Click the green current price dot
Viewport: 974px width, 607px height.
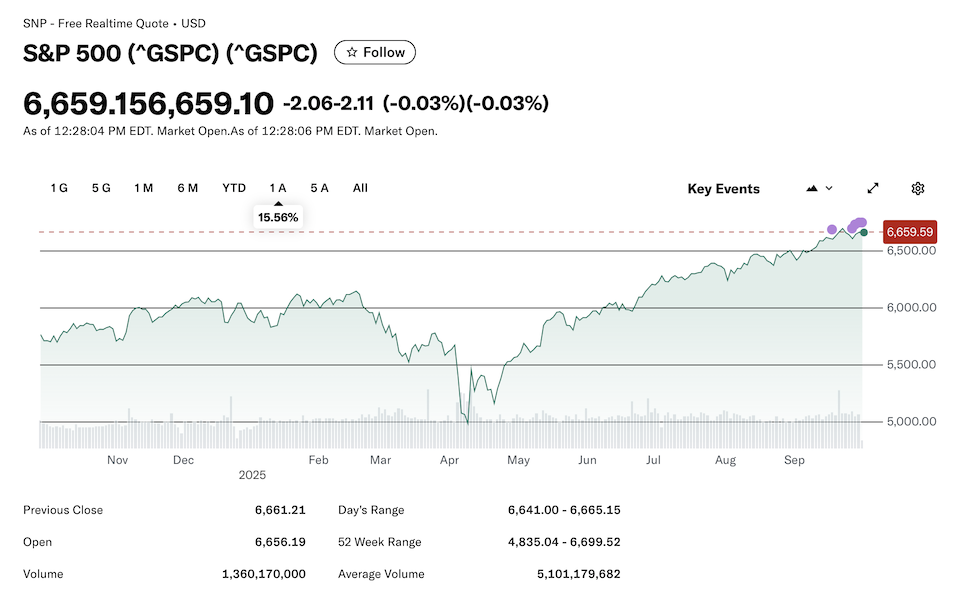(864, 233)
